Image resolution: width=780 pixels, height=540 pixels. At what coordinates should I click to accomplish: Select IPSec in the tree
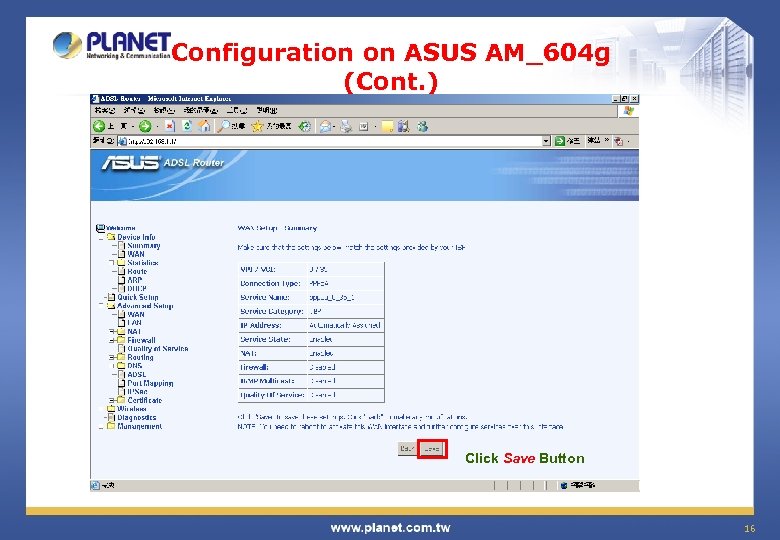point(137,392)
